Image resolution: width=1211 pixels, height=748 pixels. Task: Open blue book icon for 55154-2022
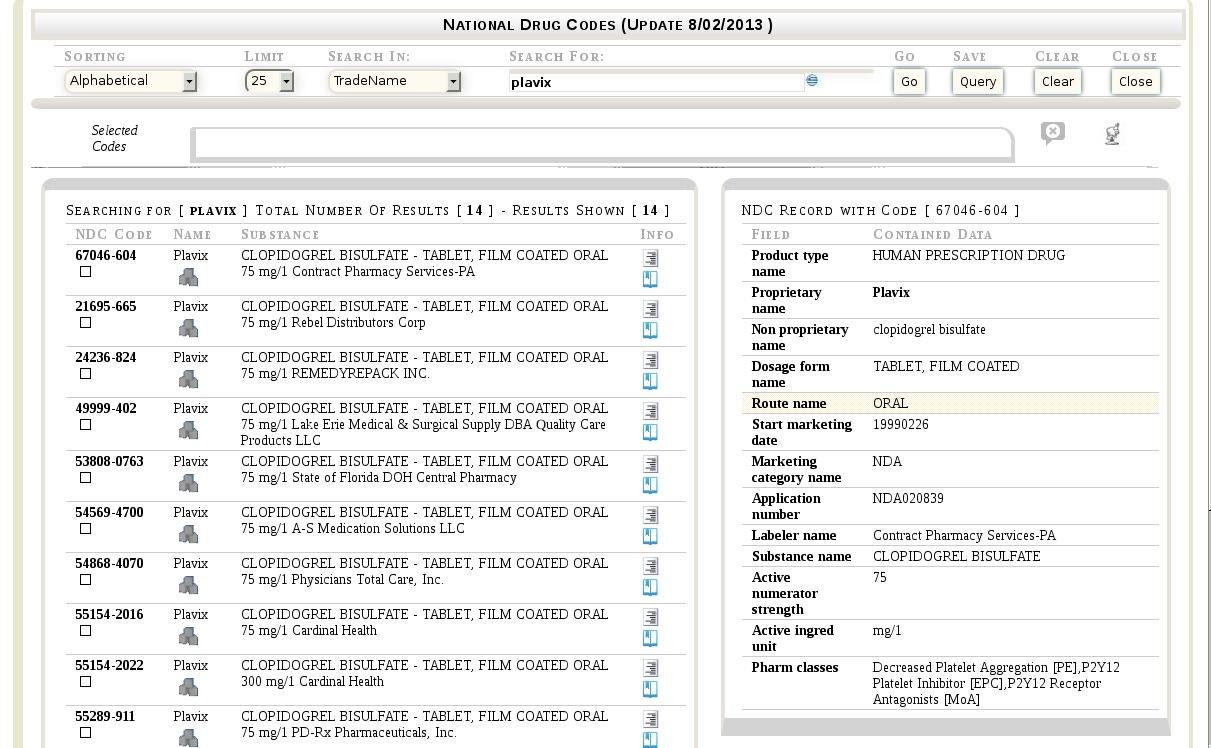point(650,690)
